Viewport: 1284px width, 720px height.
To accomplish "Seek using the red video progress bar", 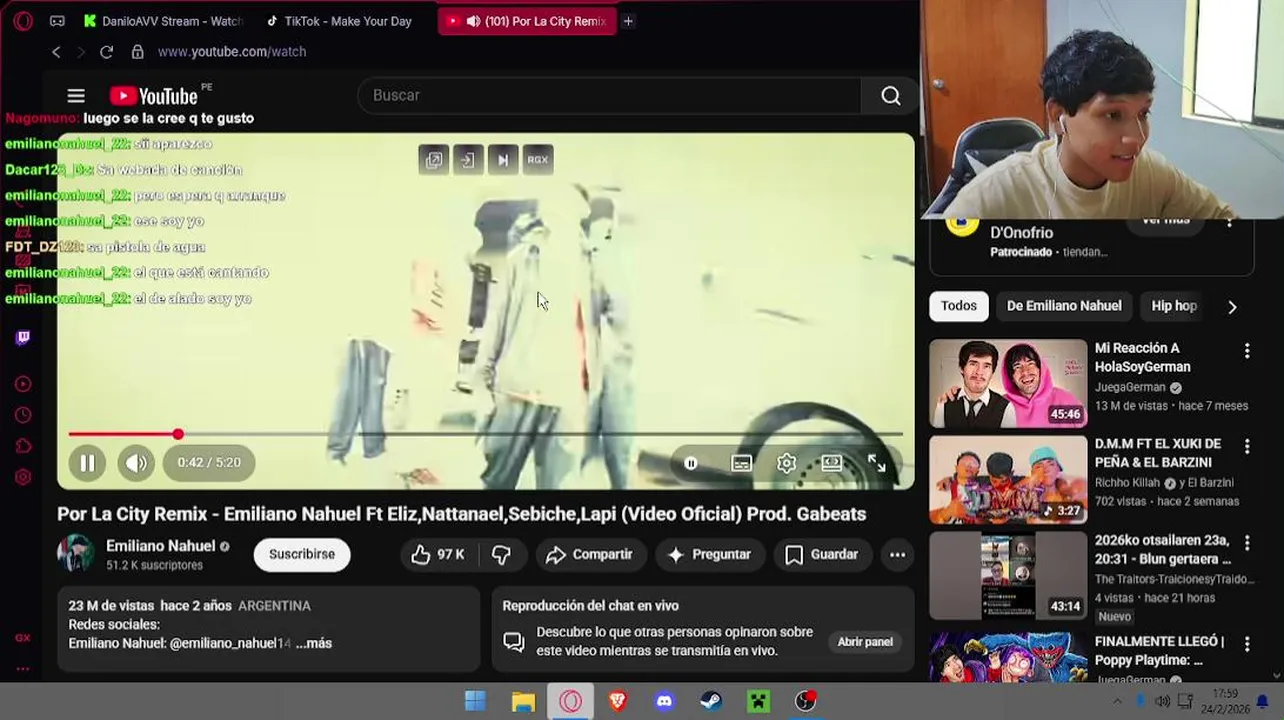I will 486,434.
